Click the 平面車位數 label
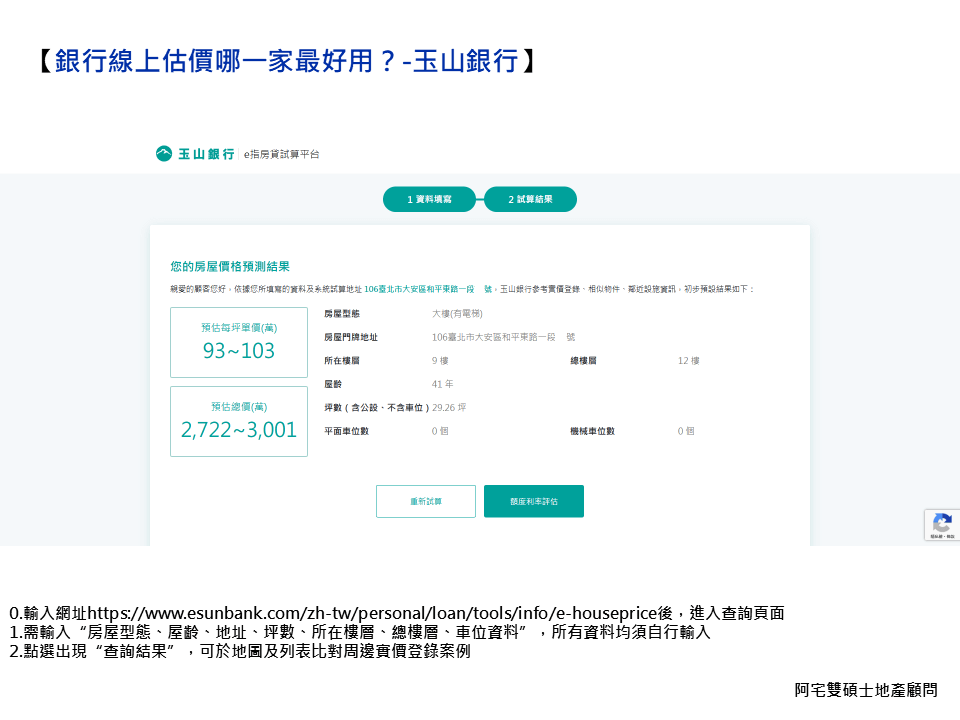Image resolution: width=960 pixels, height=720 pixels. tap(347, 431)
